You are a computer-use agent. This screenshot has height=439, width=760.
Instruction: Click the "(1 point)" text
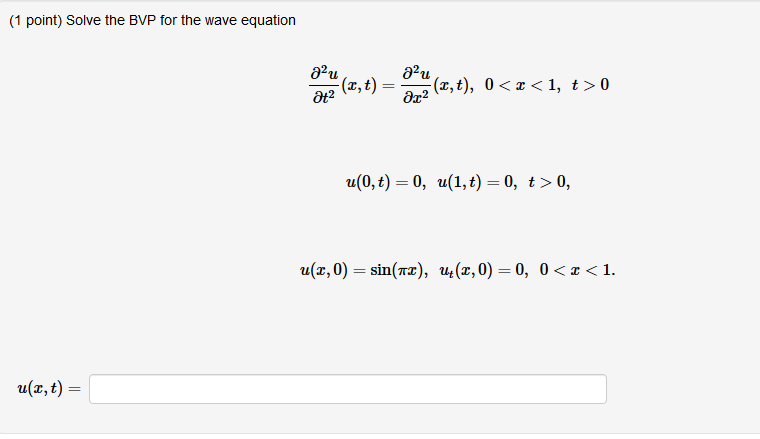click(35, 20)
